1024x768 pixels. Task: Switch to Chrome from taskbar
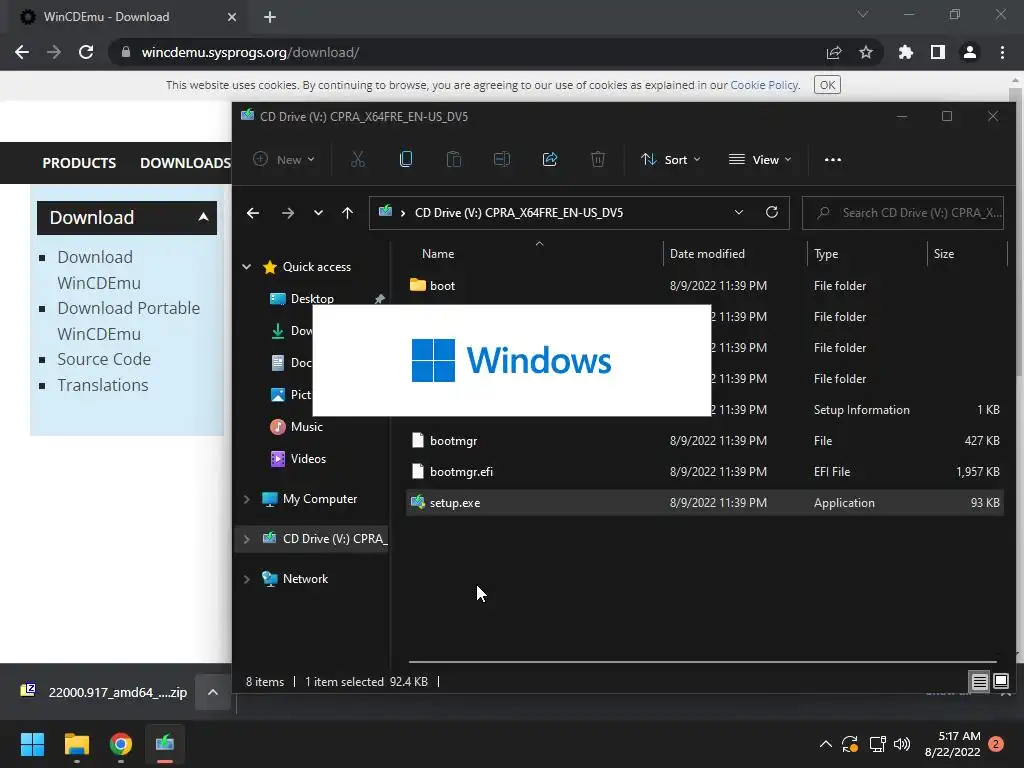click(x=121, y=744)
